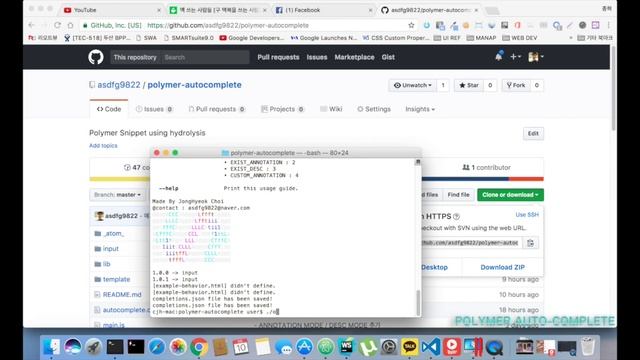This screenshot has height=360, width=640.
Task: Open uTorrent in the Dock
Action: pyautogui.click(x=368, y=347)
